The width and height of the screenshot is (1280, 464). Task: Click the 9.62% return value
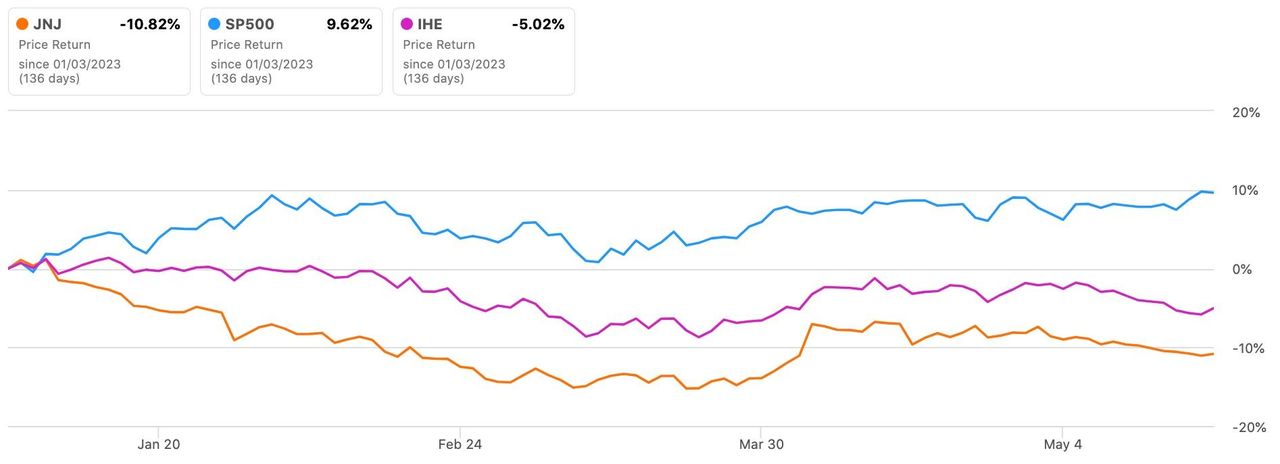[349, 24]
